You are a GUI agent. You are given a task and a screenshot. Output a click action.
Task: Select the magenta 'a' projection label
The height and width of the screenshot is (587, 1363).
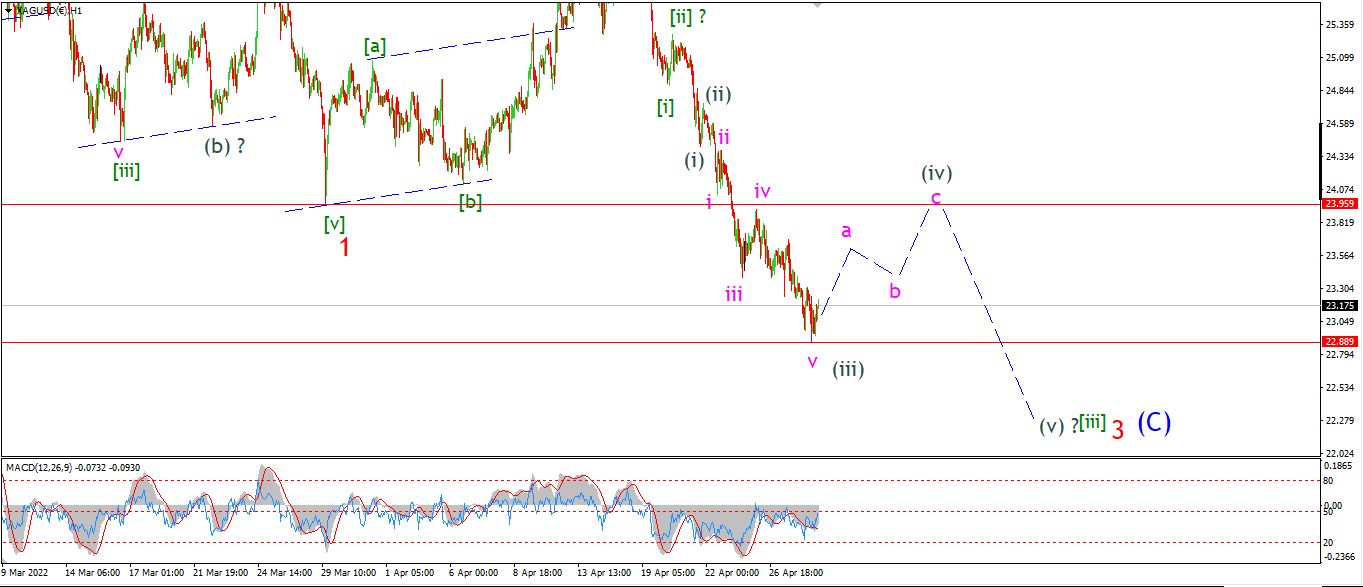[x=845, y=230]
